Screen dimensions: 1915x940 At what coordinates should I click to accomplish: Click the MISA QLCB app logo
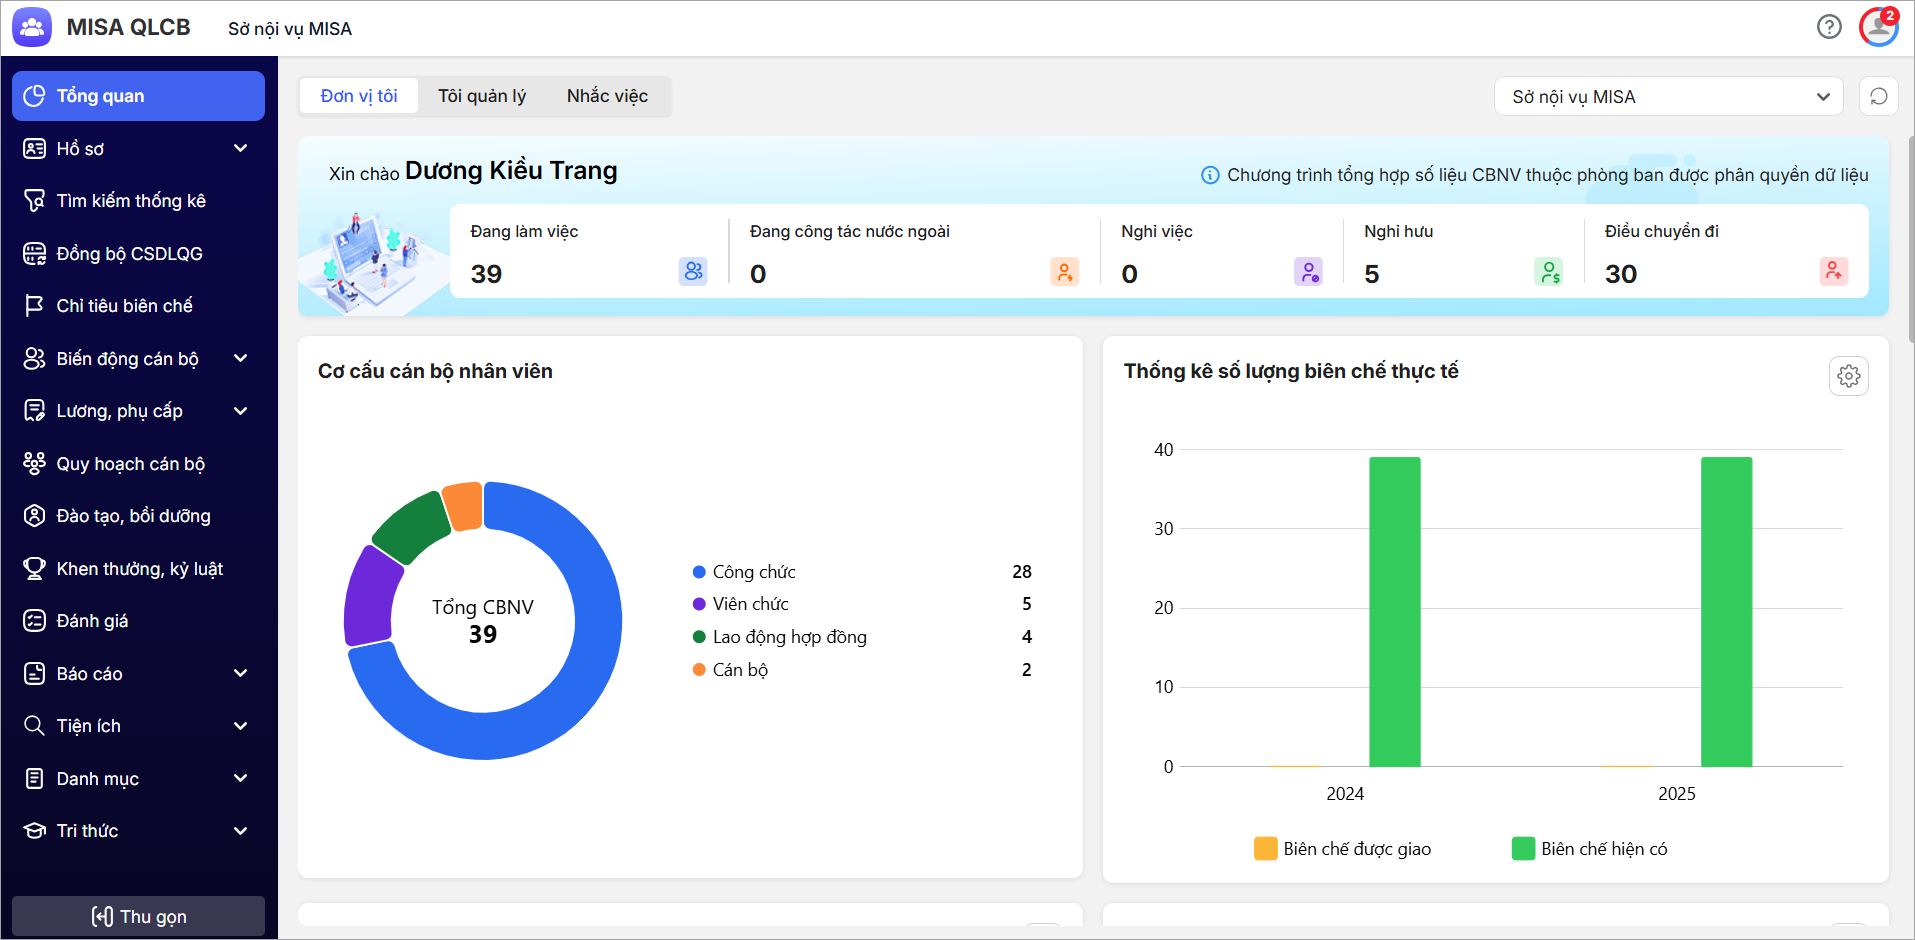pos(32,27)
